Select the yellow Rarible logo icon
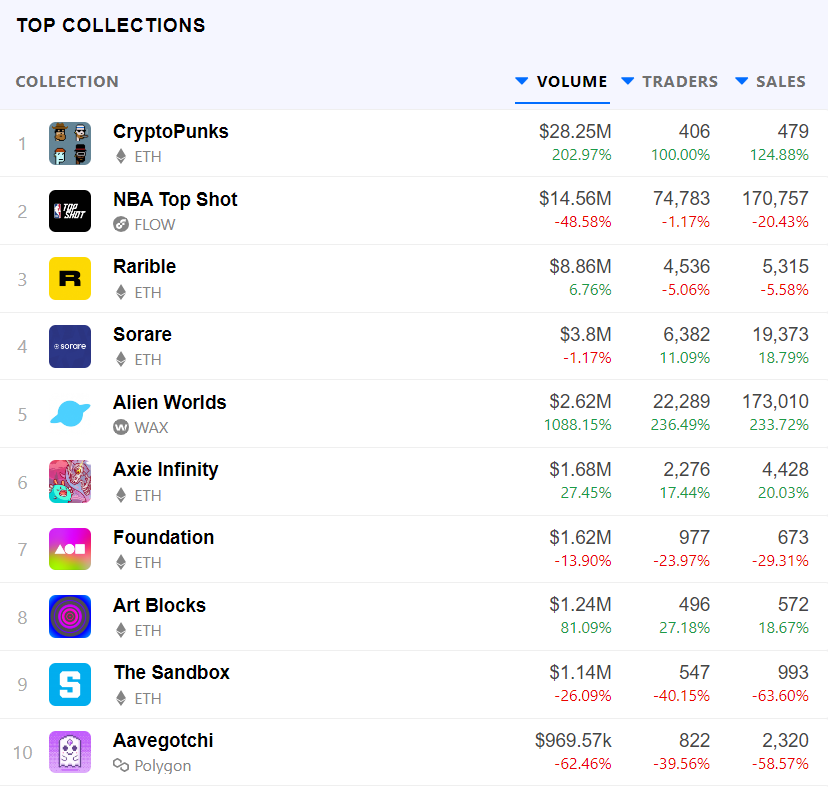828x789 pixels. click(70, 278)
